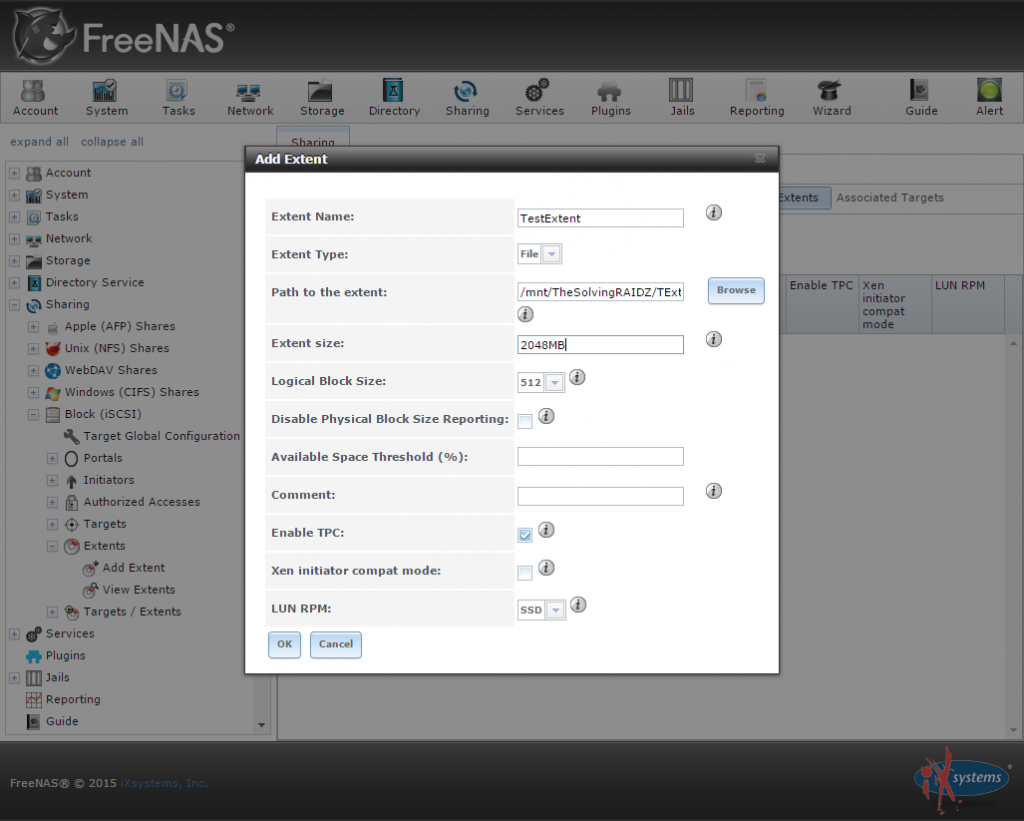This screenshot has height=821, width=1024.
Task: Click inside the Extent size field
Action: tap(600, 343)
